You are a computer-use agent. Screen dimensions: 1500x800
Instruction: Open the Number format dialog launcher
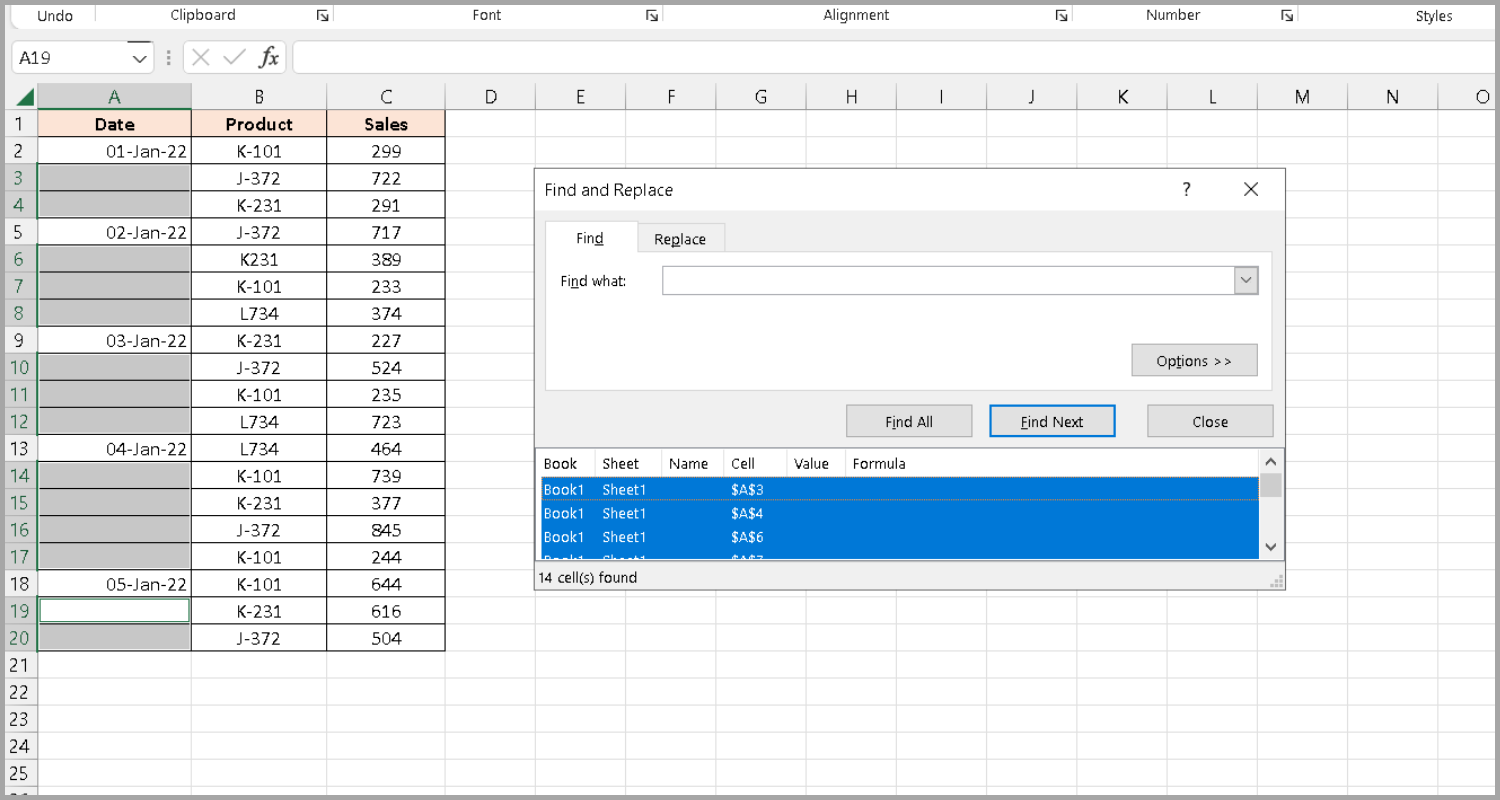click(x=1288, y=15)
